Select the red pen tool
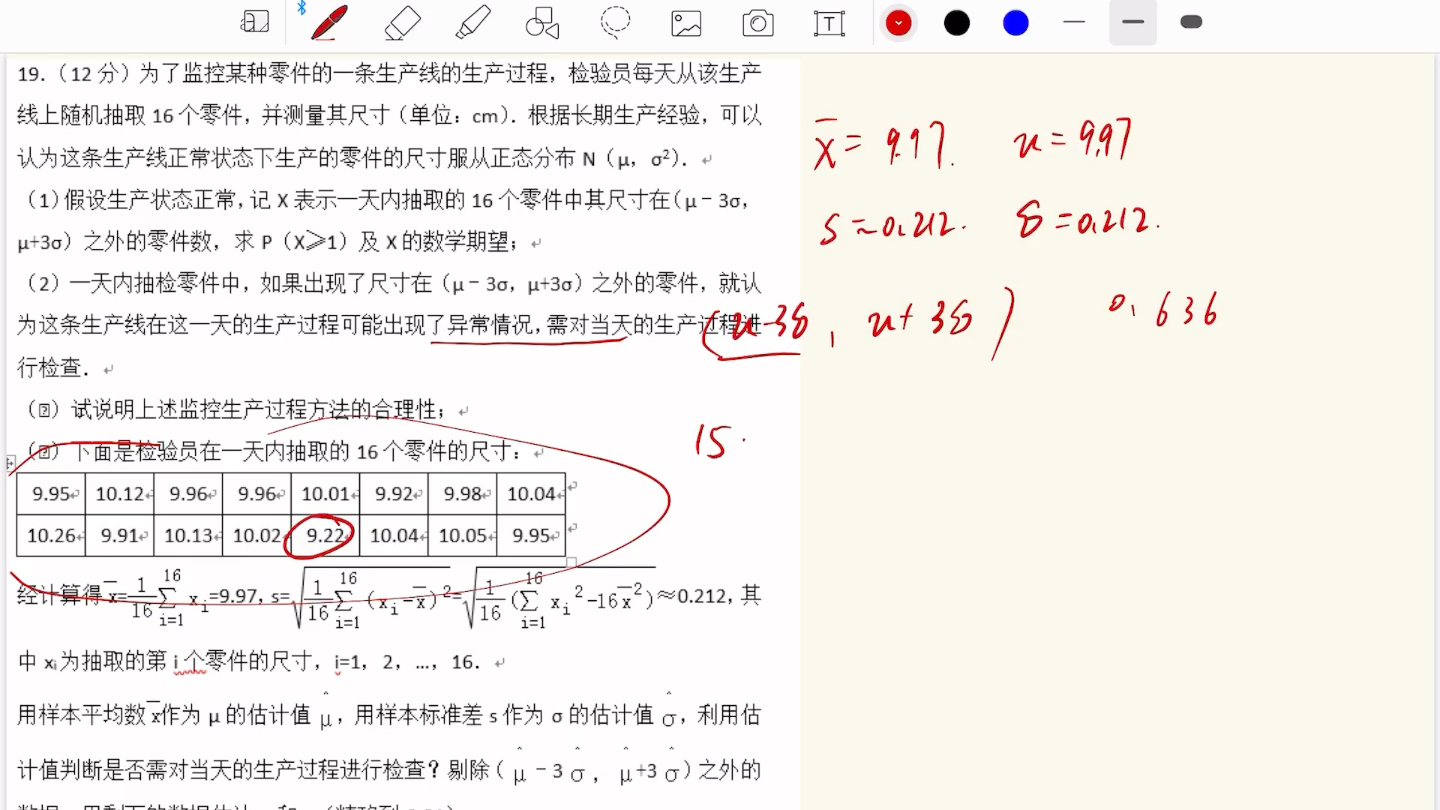The height and width of the screenshot is (810, 1440). coord(329,22)
